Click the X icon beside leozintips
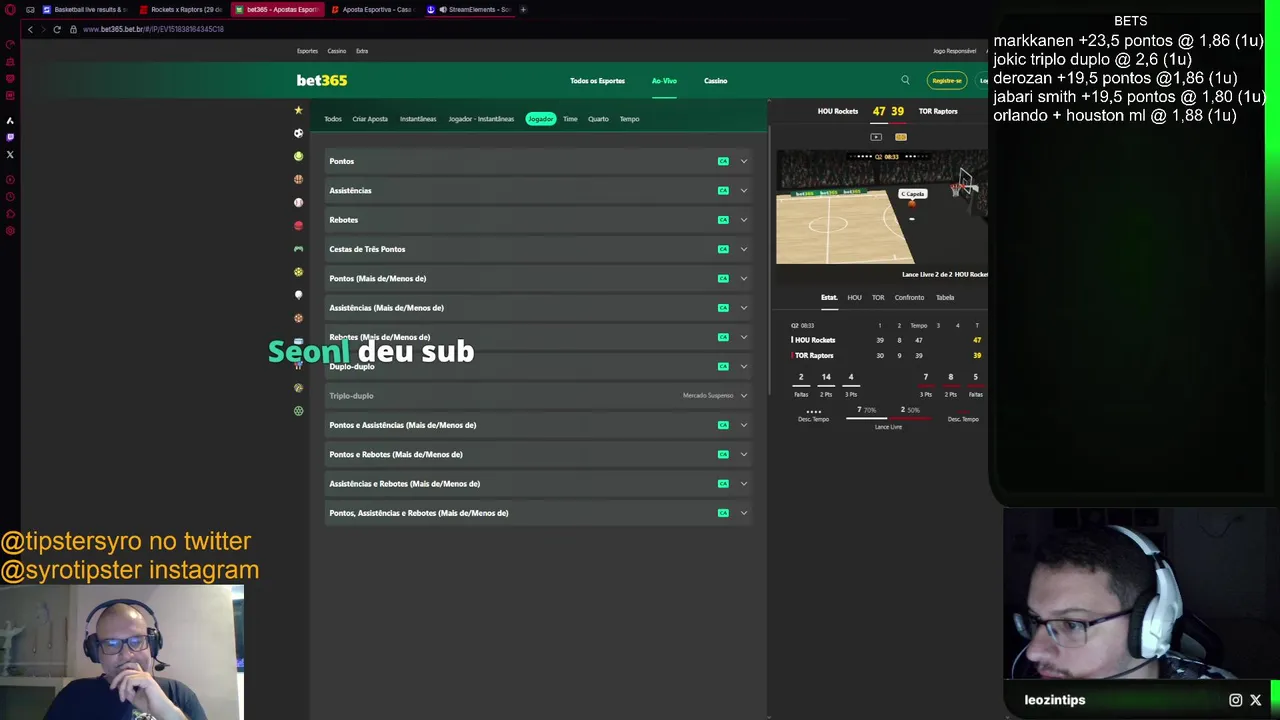 [1256, 700]
